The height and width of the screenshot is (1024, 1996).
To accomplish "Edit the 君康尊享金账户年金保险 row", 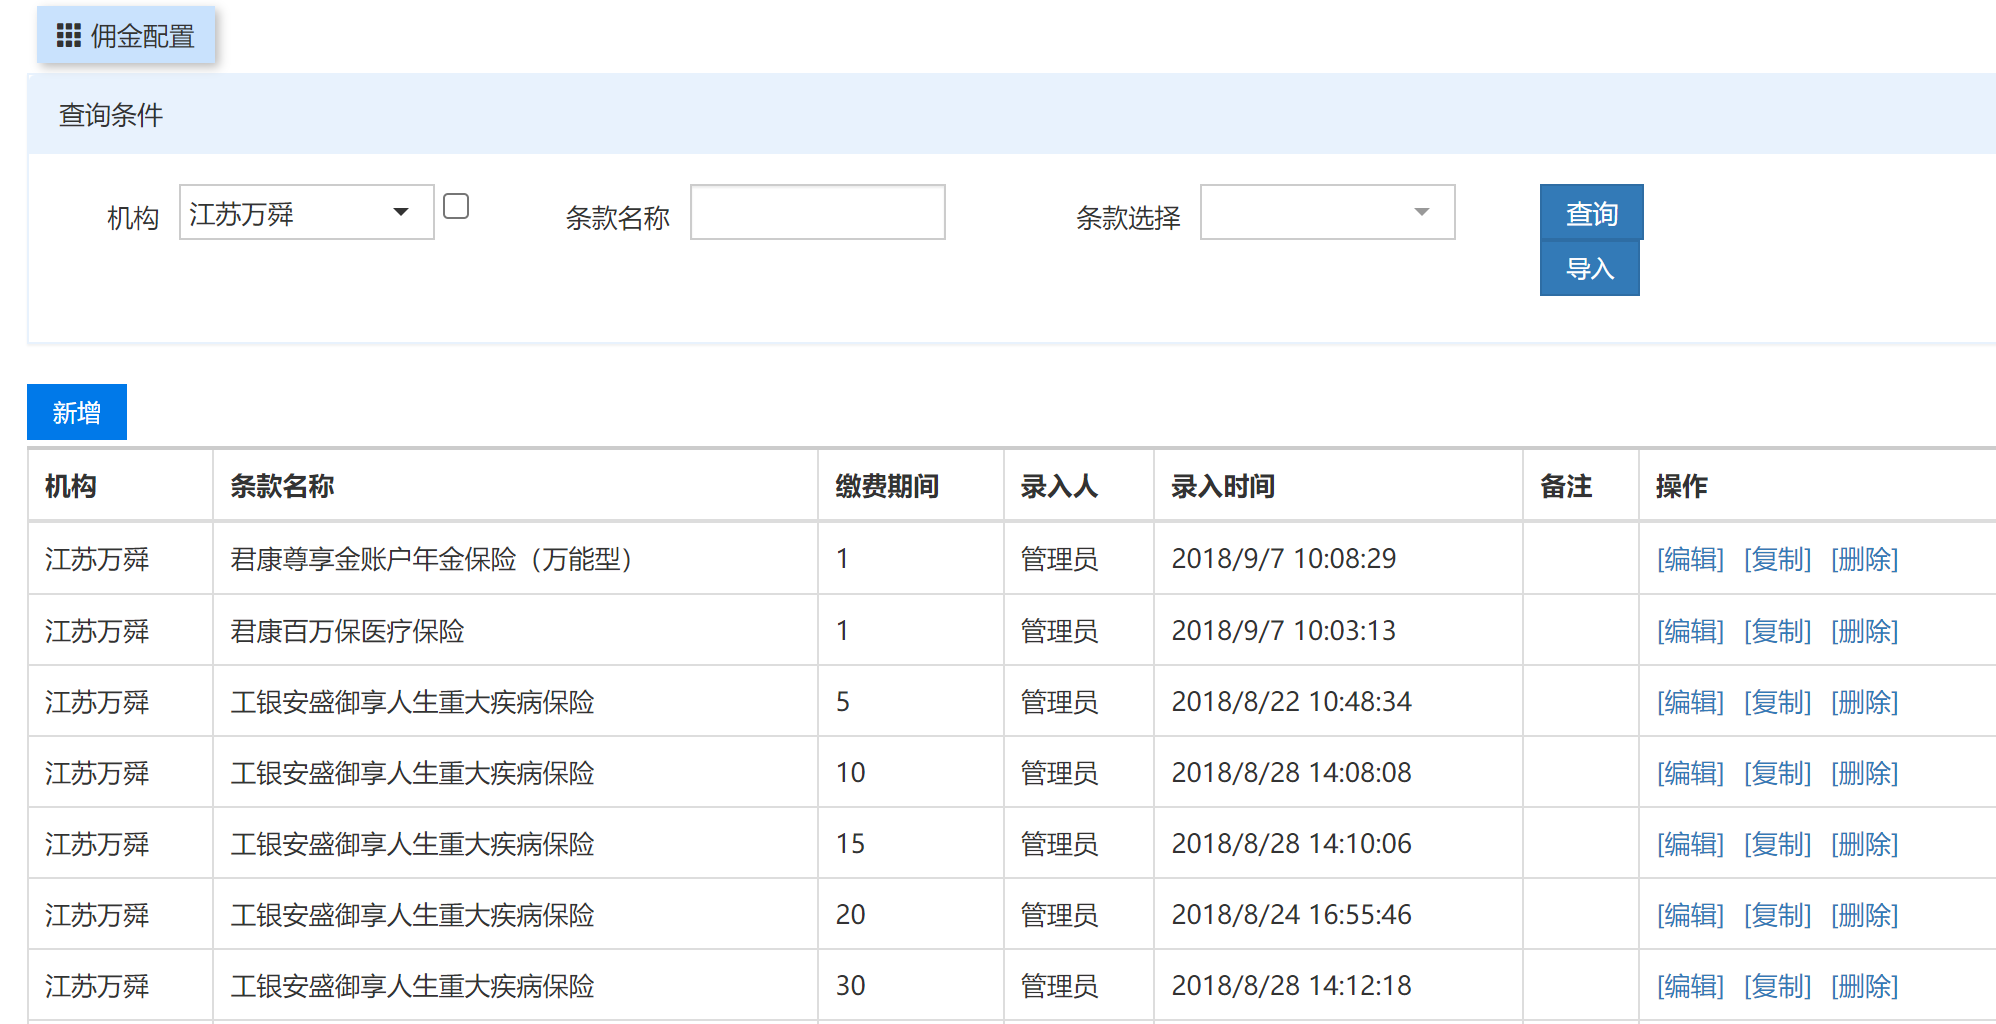I will point(1690,559).
